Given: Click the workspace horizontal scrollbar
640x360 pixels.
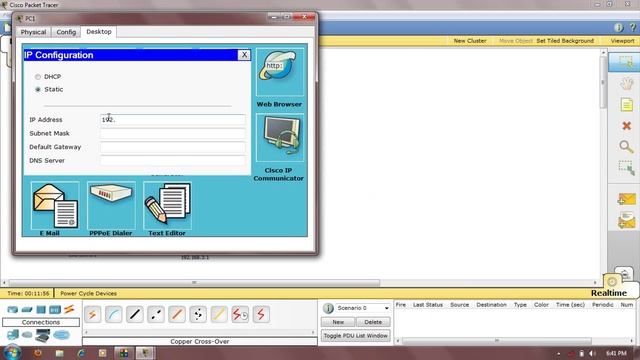Looking at the screenshot, I should (194, 282).
